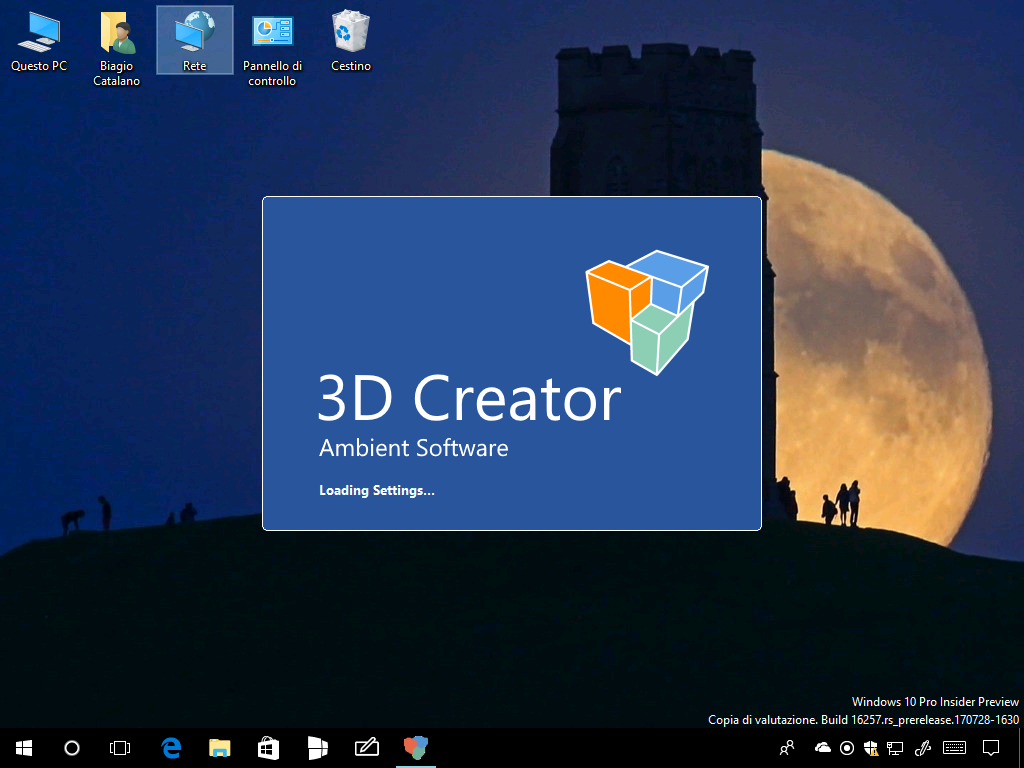Click the 3D Creator splash title

(469, 398)
